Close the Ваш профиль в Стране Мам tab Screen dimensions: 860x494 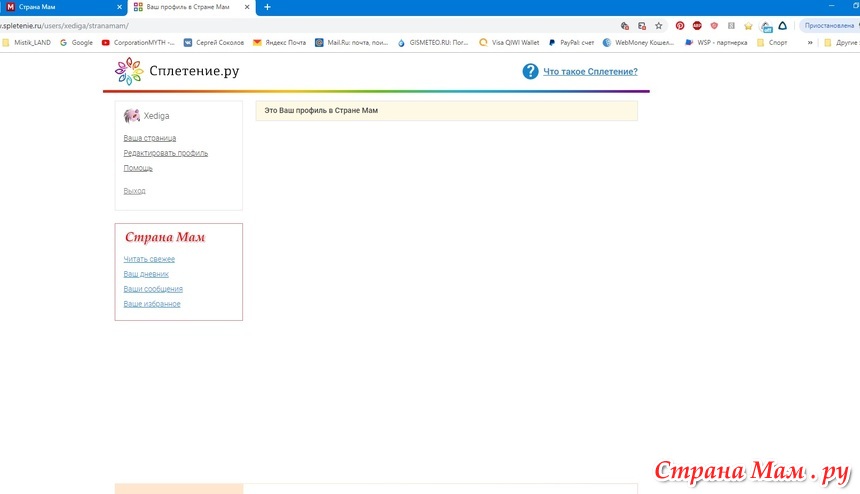247,7
